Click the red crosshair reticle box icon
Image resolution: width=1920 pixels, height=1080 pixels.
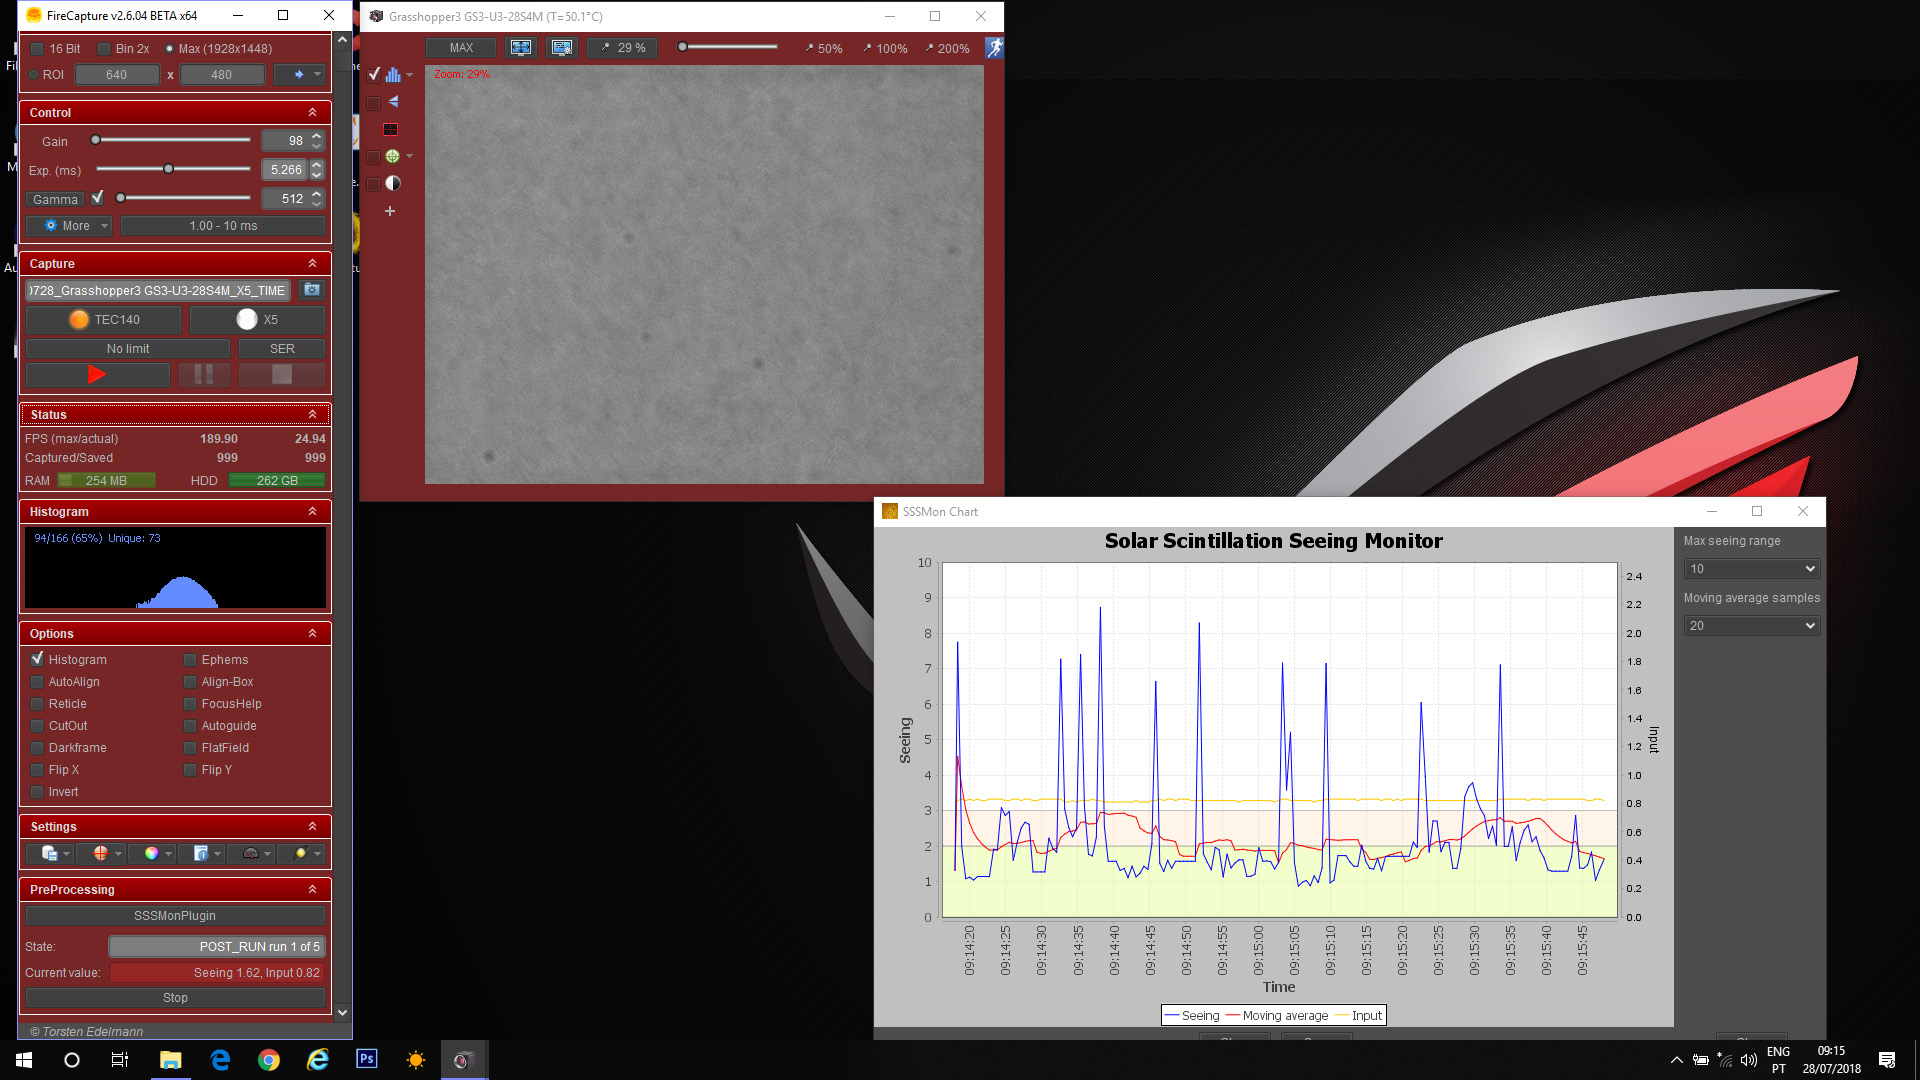point(391,129)
